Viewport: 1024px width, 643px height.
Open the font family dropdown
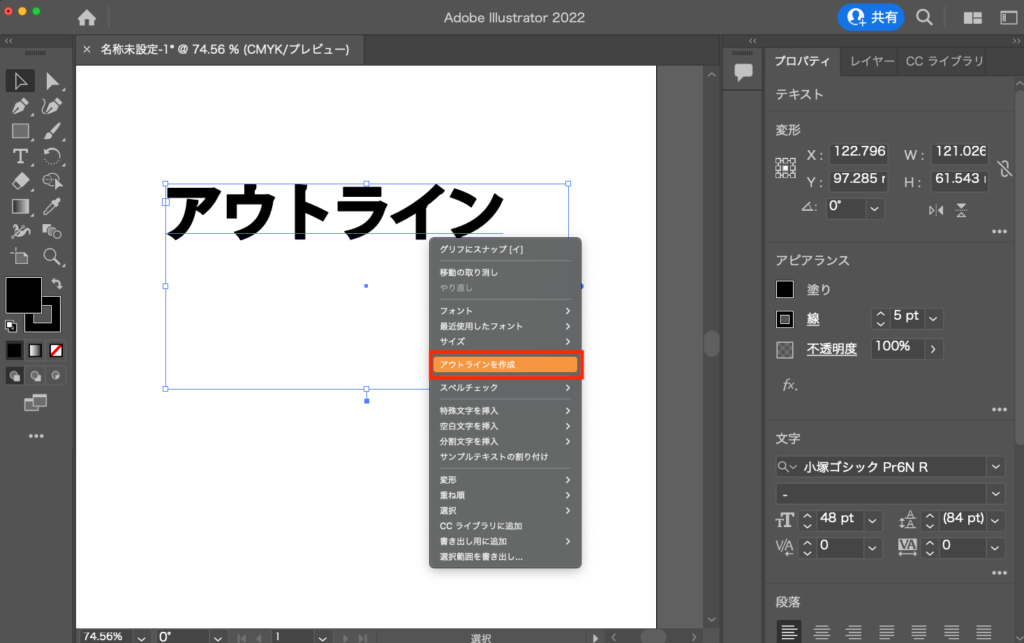tap(995, 467)
